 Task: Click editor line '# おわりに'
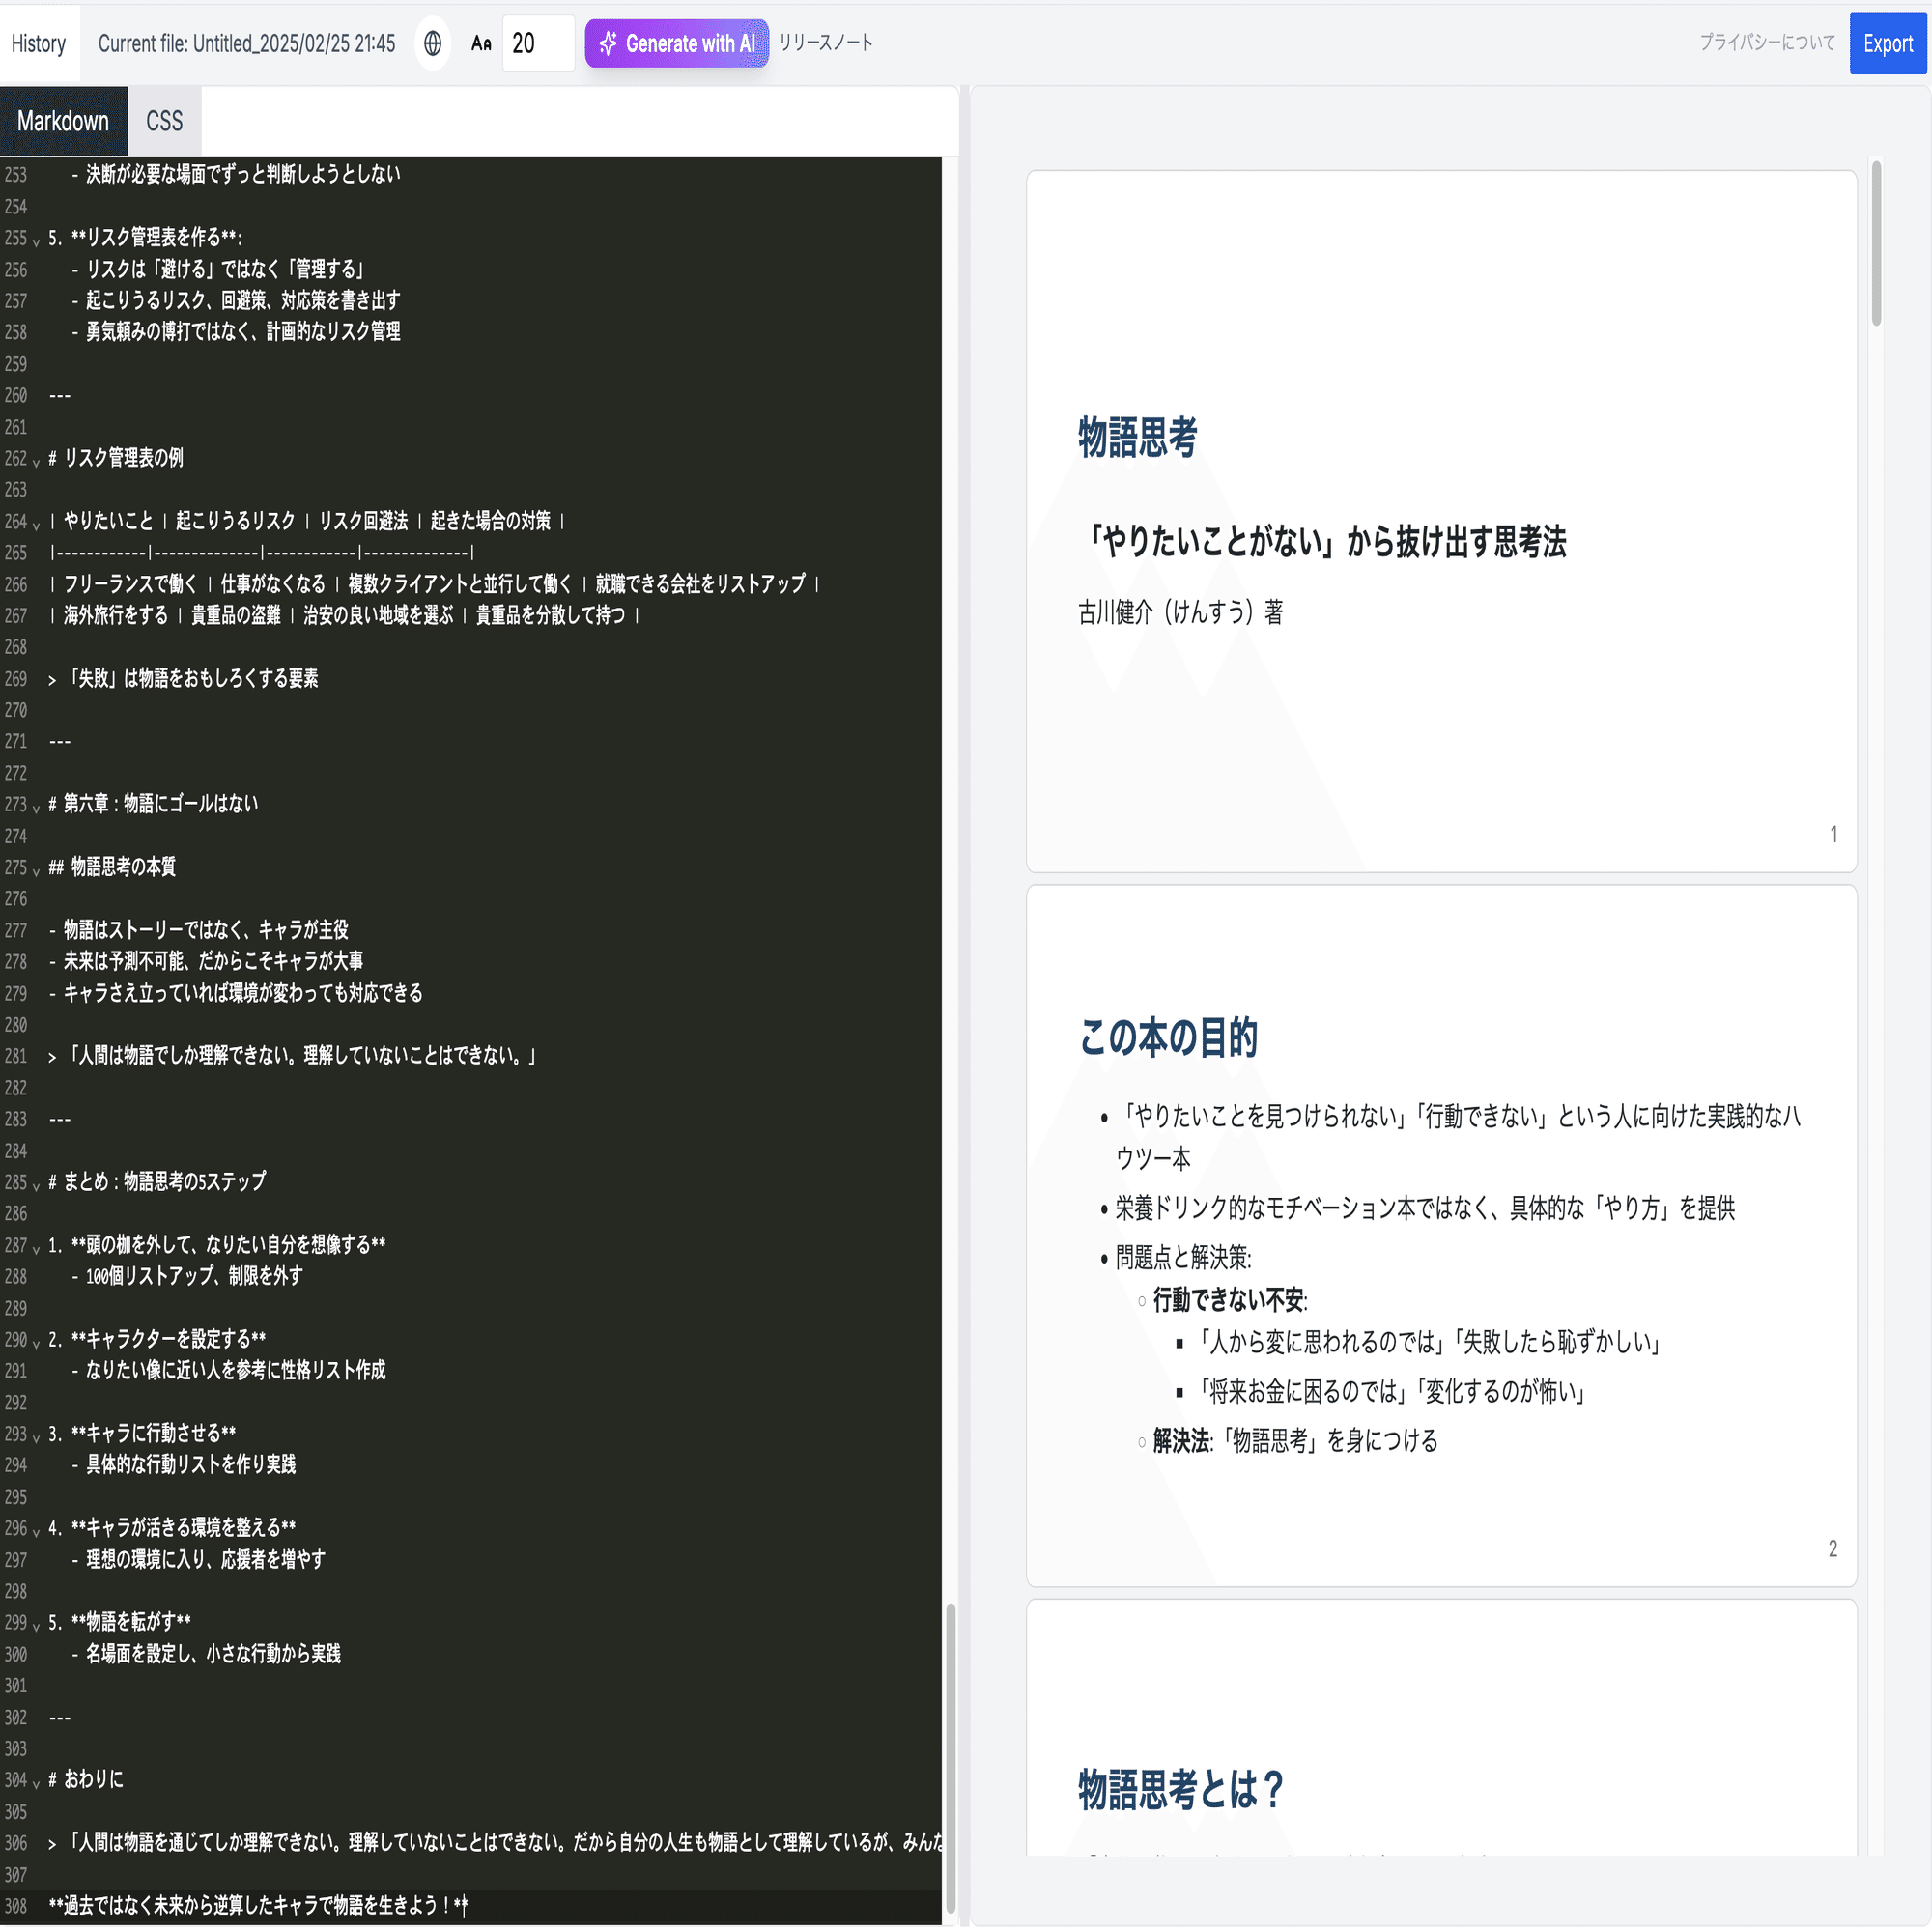point(86,1780)
